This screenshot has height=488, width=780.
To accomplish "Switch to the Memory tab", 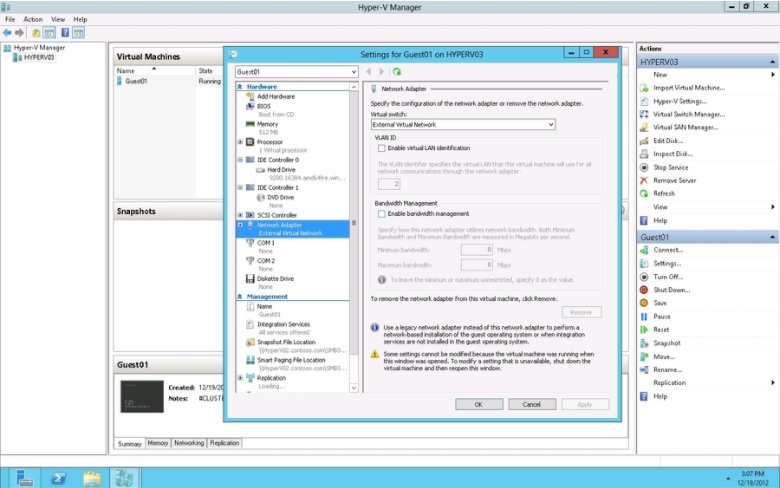I will (x=158, y=443).
